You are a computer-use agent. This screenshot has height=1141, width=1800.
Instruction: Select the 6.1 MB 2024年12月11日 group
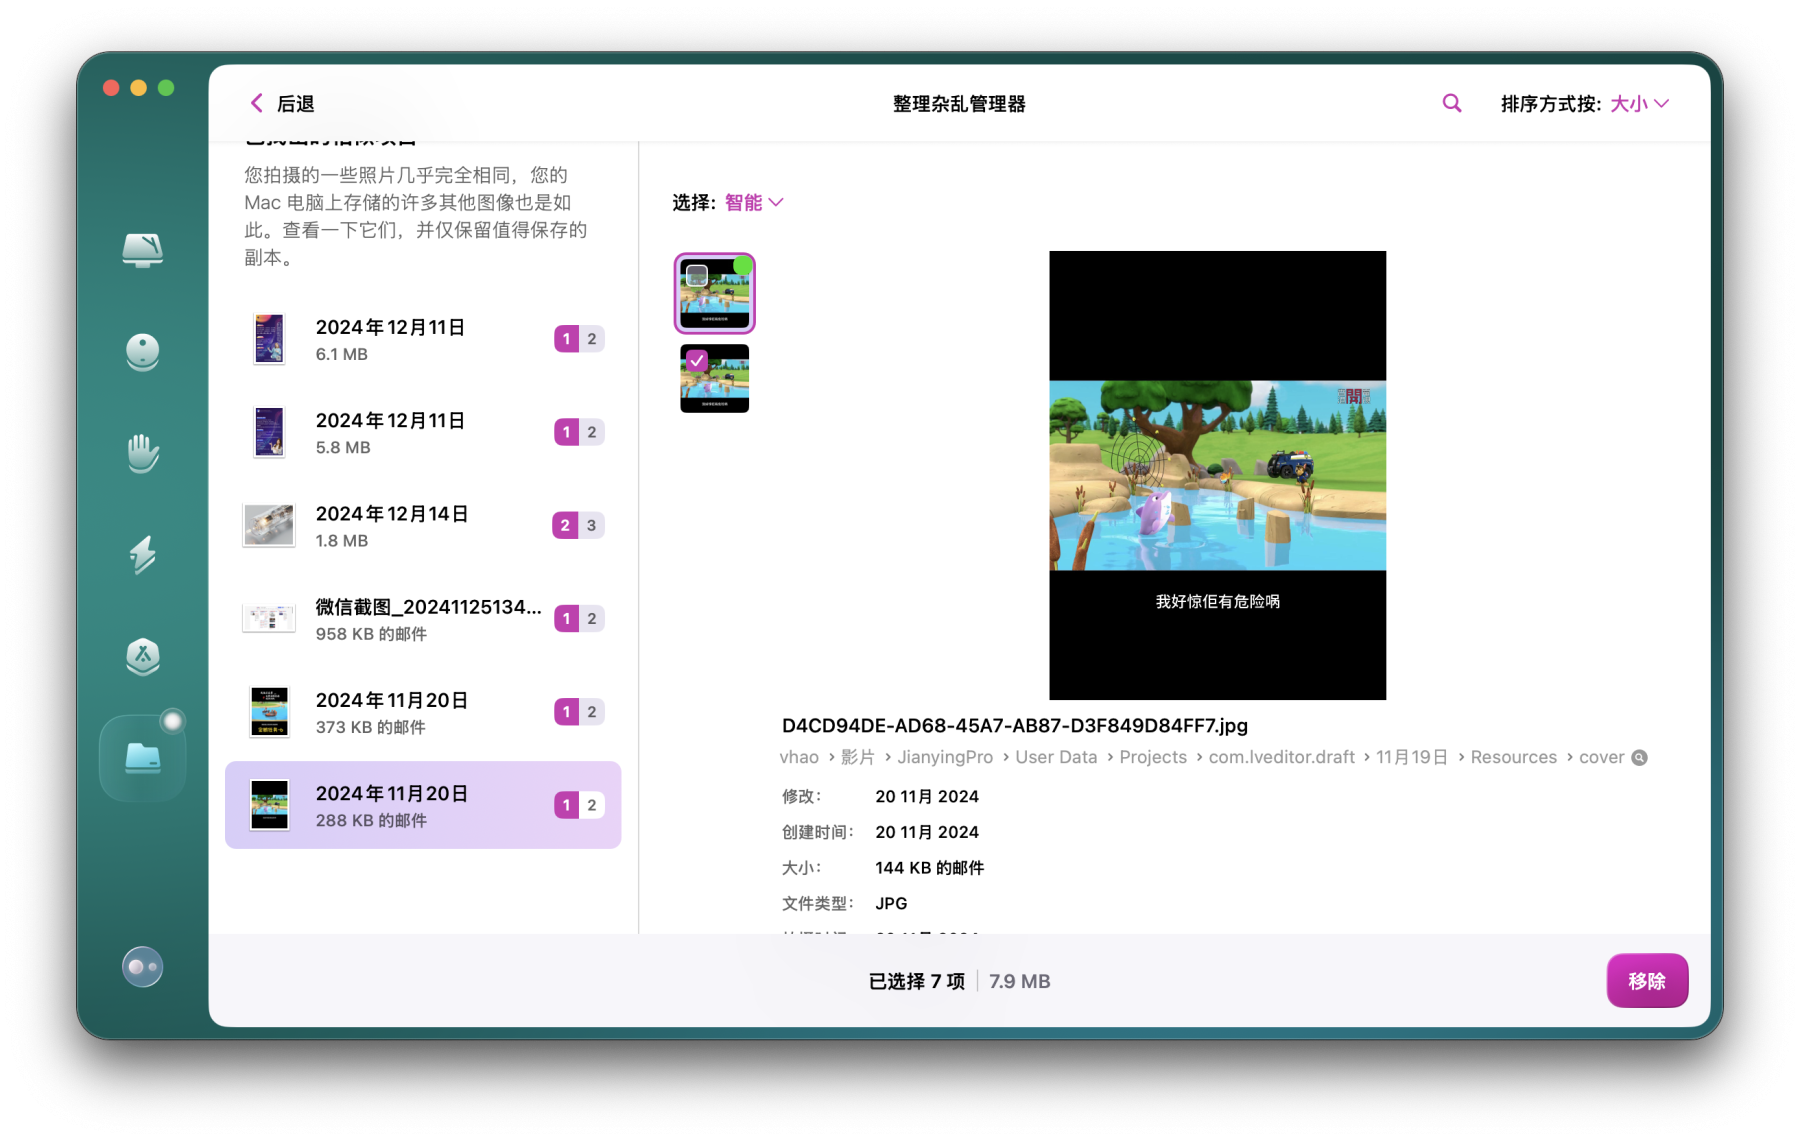422,340
